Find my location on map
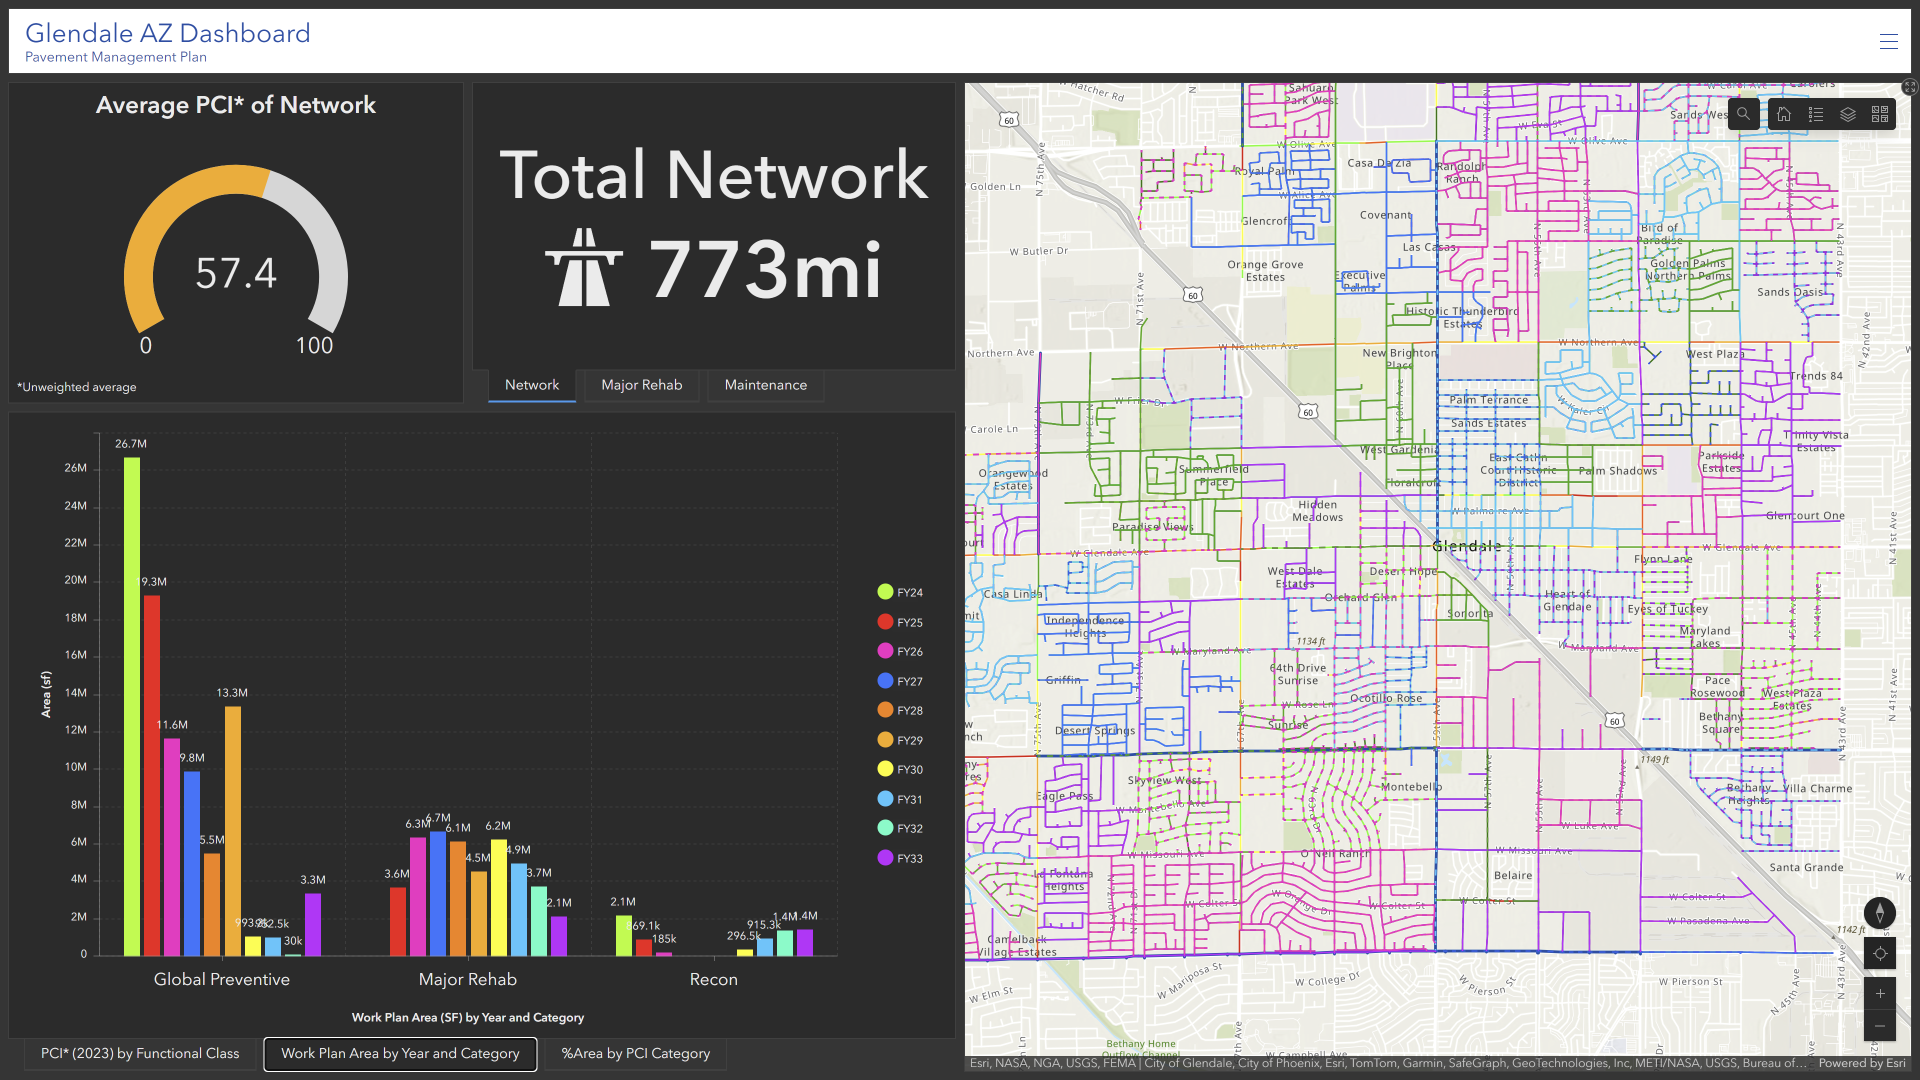The width and height of the screenshot is (1920, 1080). click(1880, 953)
